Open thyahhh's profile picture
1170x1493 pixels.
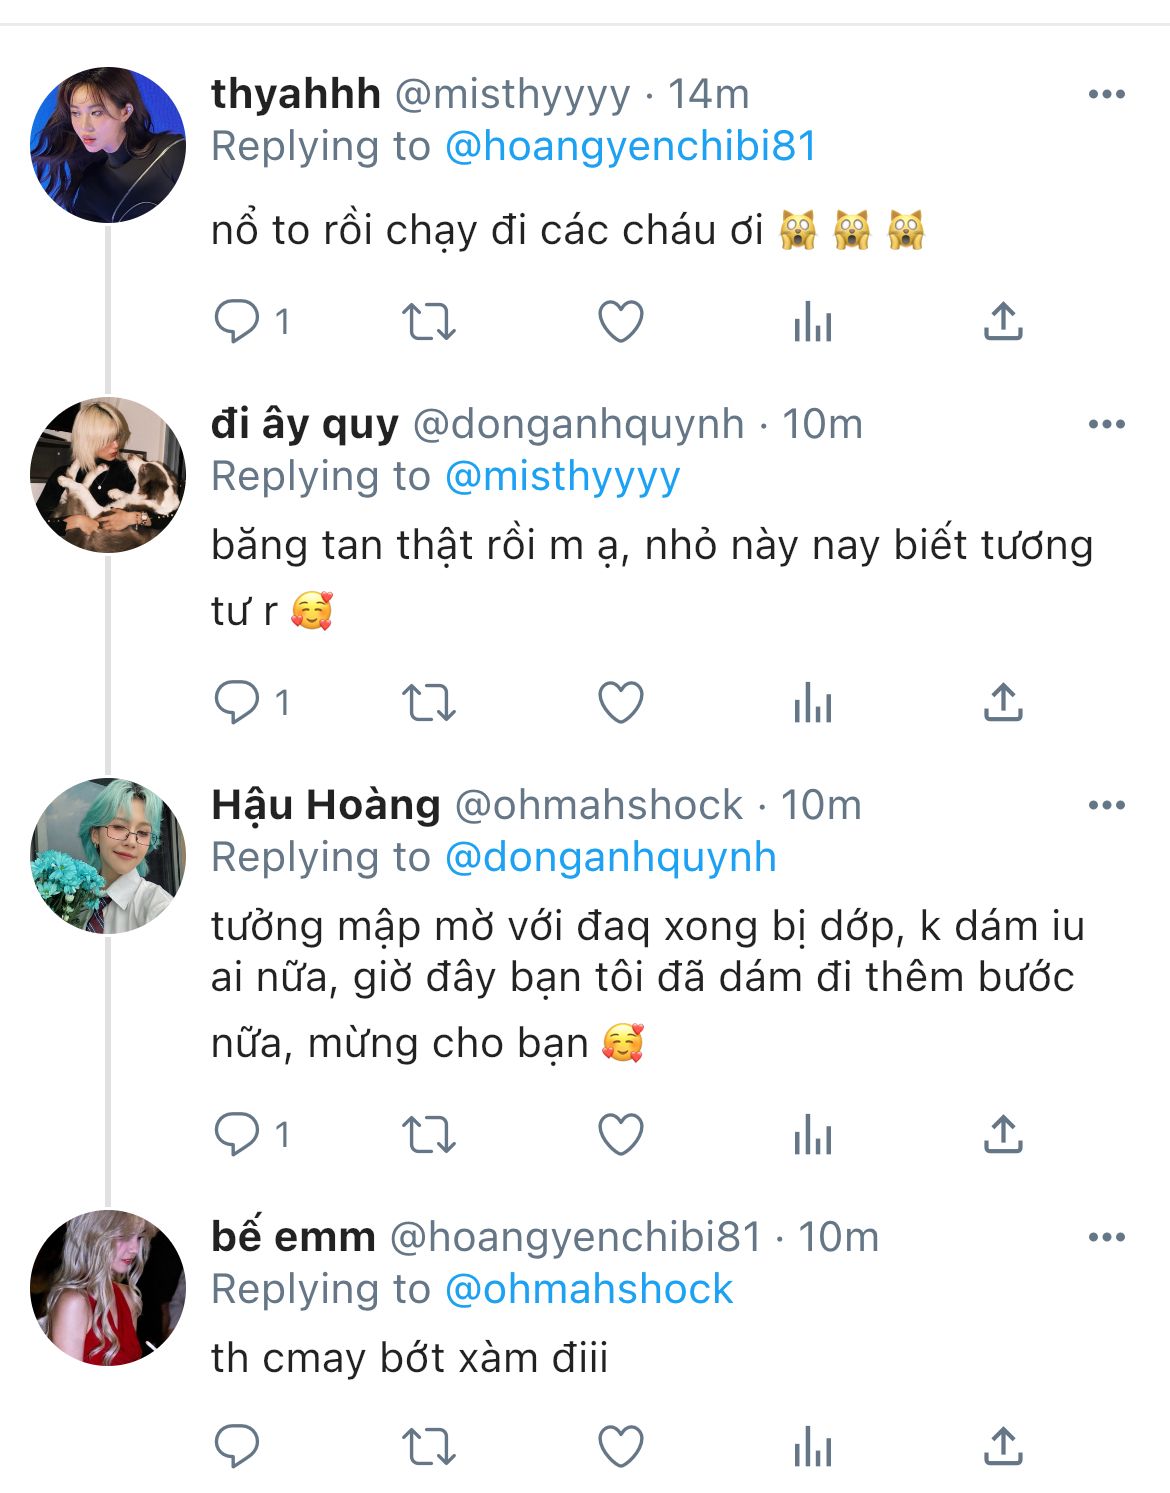[x=108, y=145]
